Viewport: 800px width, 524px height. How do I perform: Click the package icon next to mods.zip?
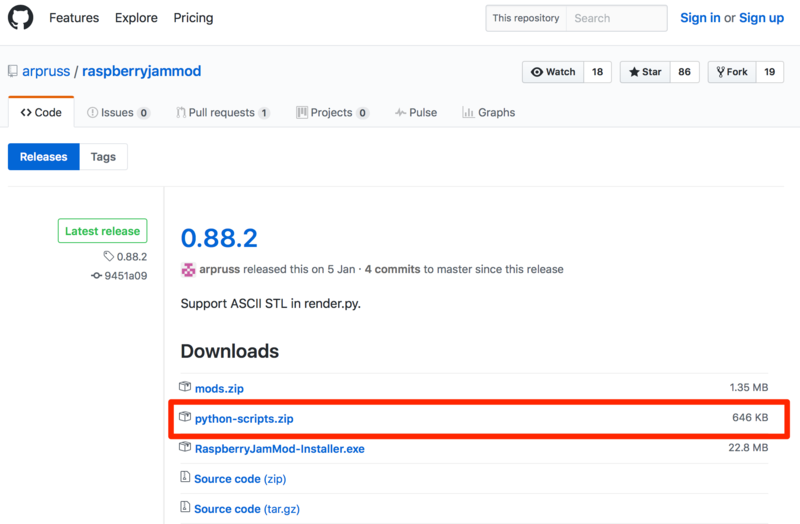click(185, 387)
